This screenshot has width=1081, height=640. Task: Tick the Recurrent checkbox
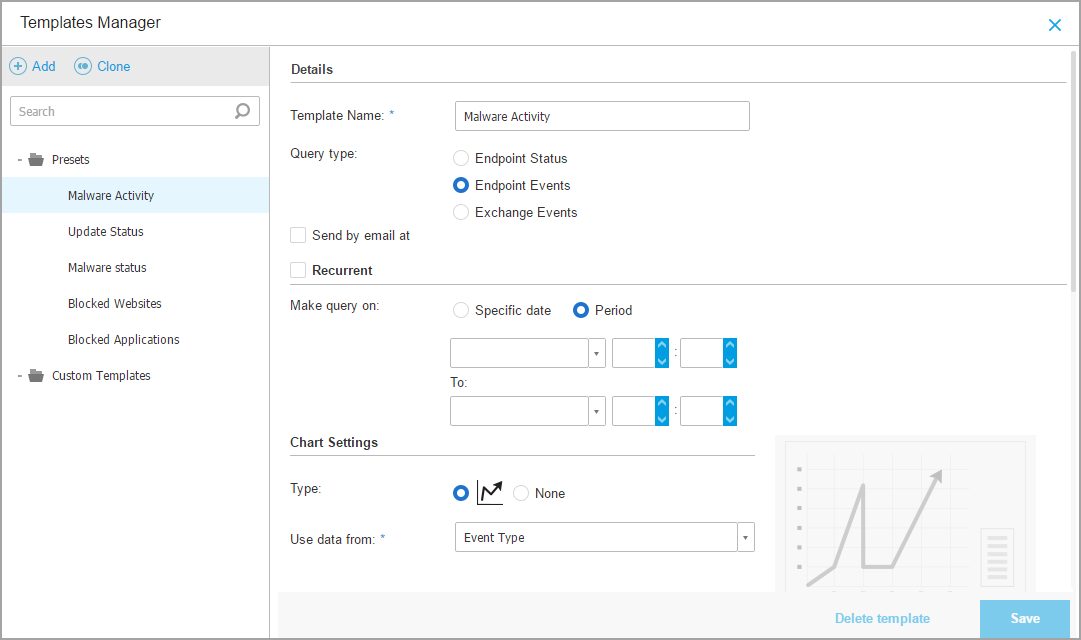298,270
